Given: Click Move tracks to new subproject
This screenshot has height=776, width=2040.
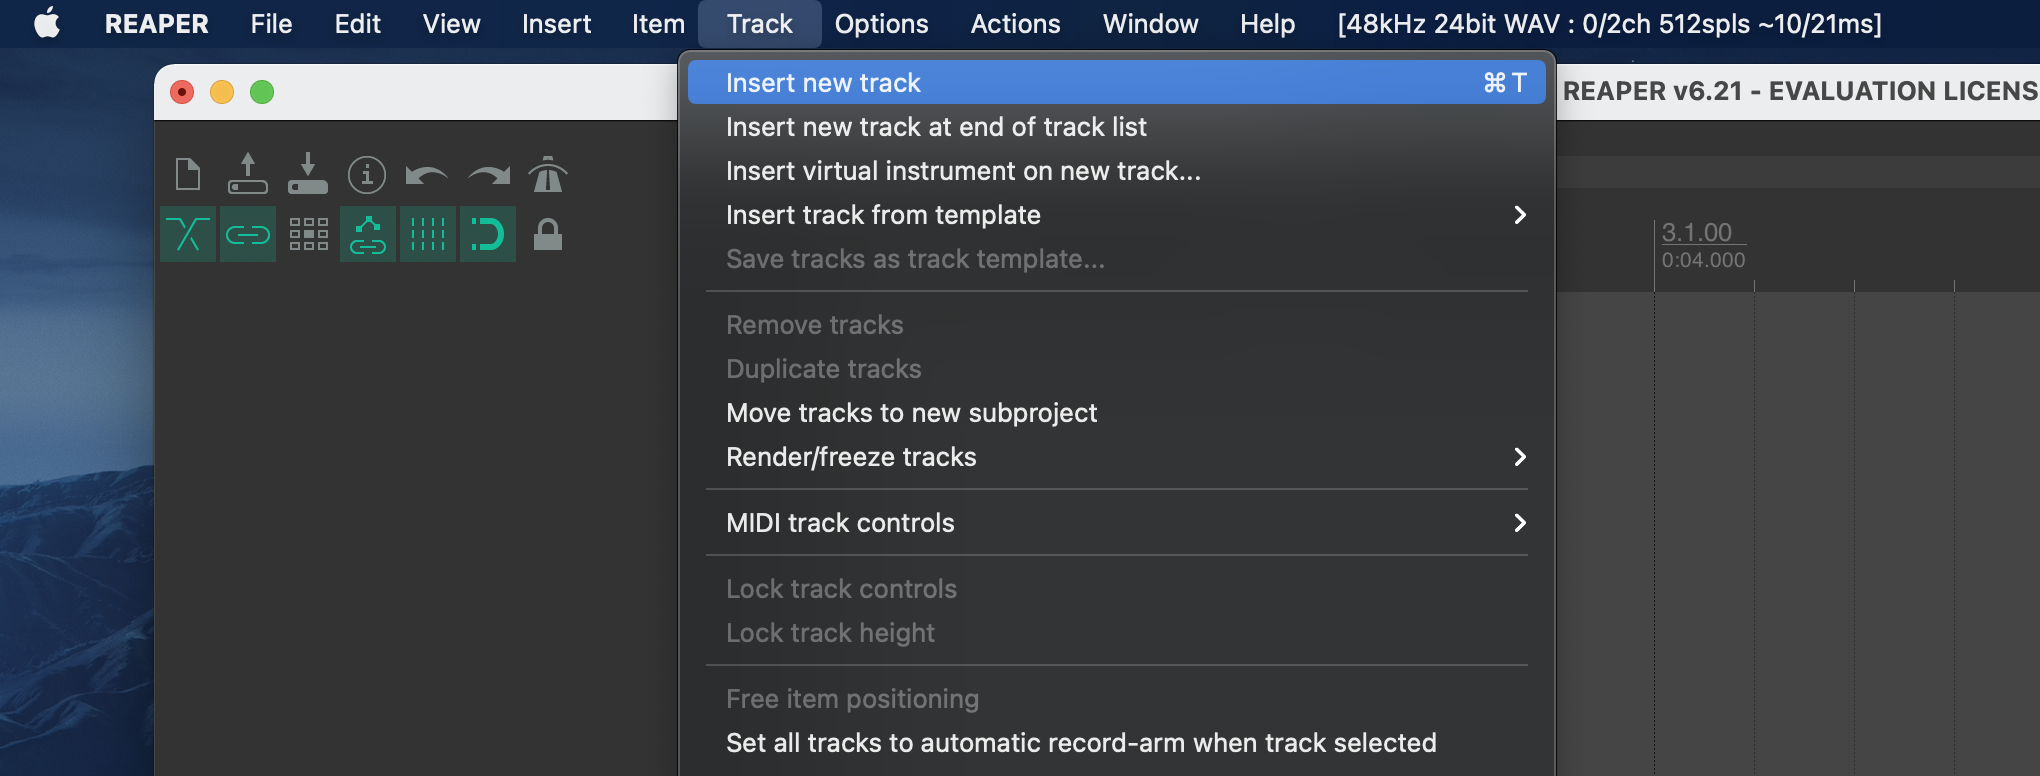Looking at the screenshot, I should click(x=911, y=413).
